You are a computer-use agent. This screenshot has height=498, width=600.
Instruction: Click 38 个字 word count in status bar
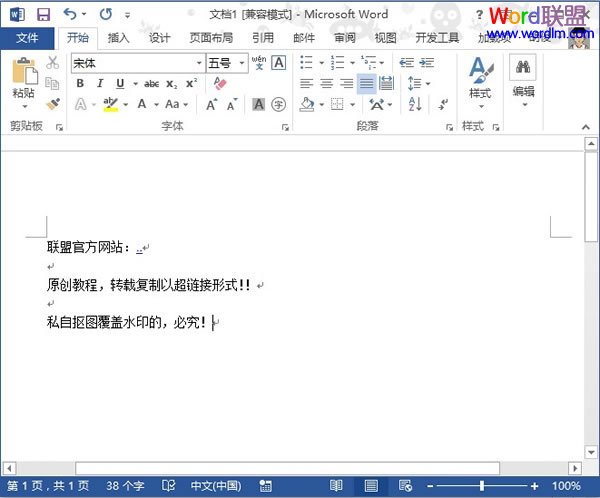point(125,486)
